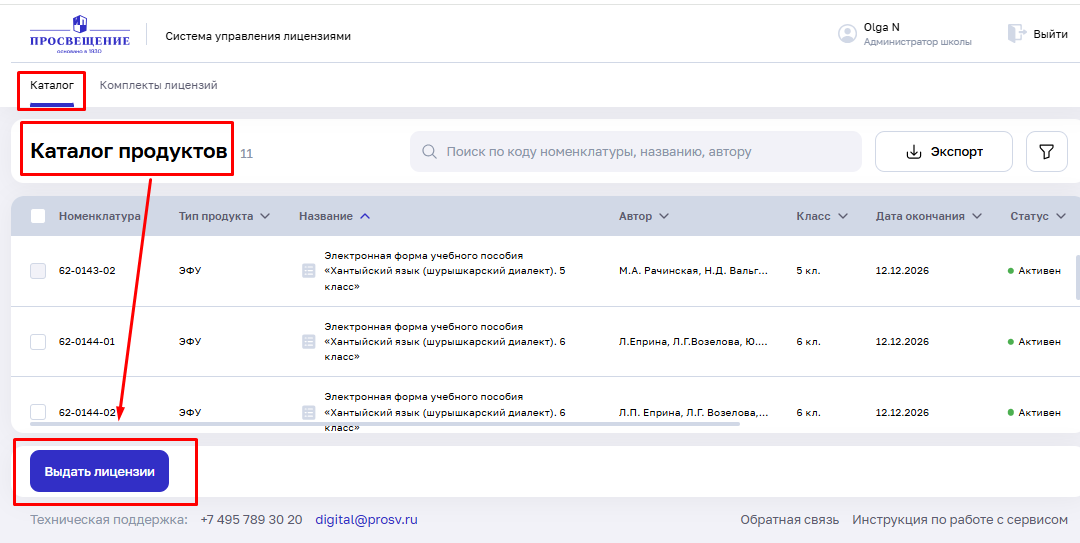The height and width of the screenshot is (543, 1080).
Task: Check the box for row 62-0144-01
Action: [x=38, y=342]
